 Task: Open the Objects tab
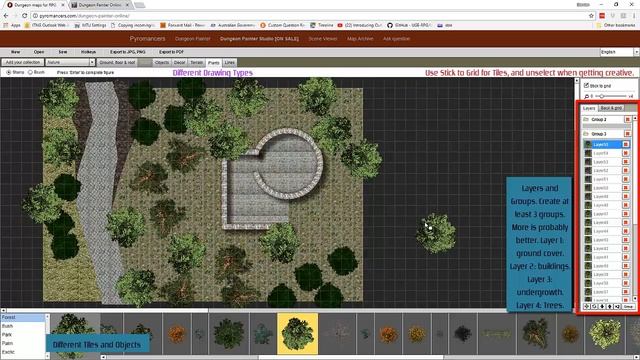pos(162,62)
